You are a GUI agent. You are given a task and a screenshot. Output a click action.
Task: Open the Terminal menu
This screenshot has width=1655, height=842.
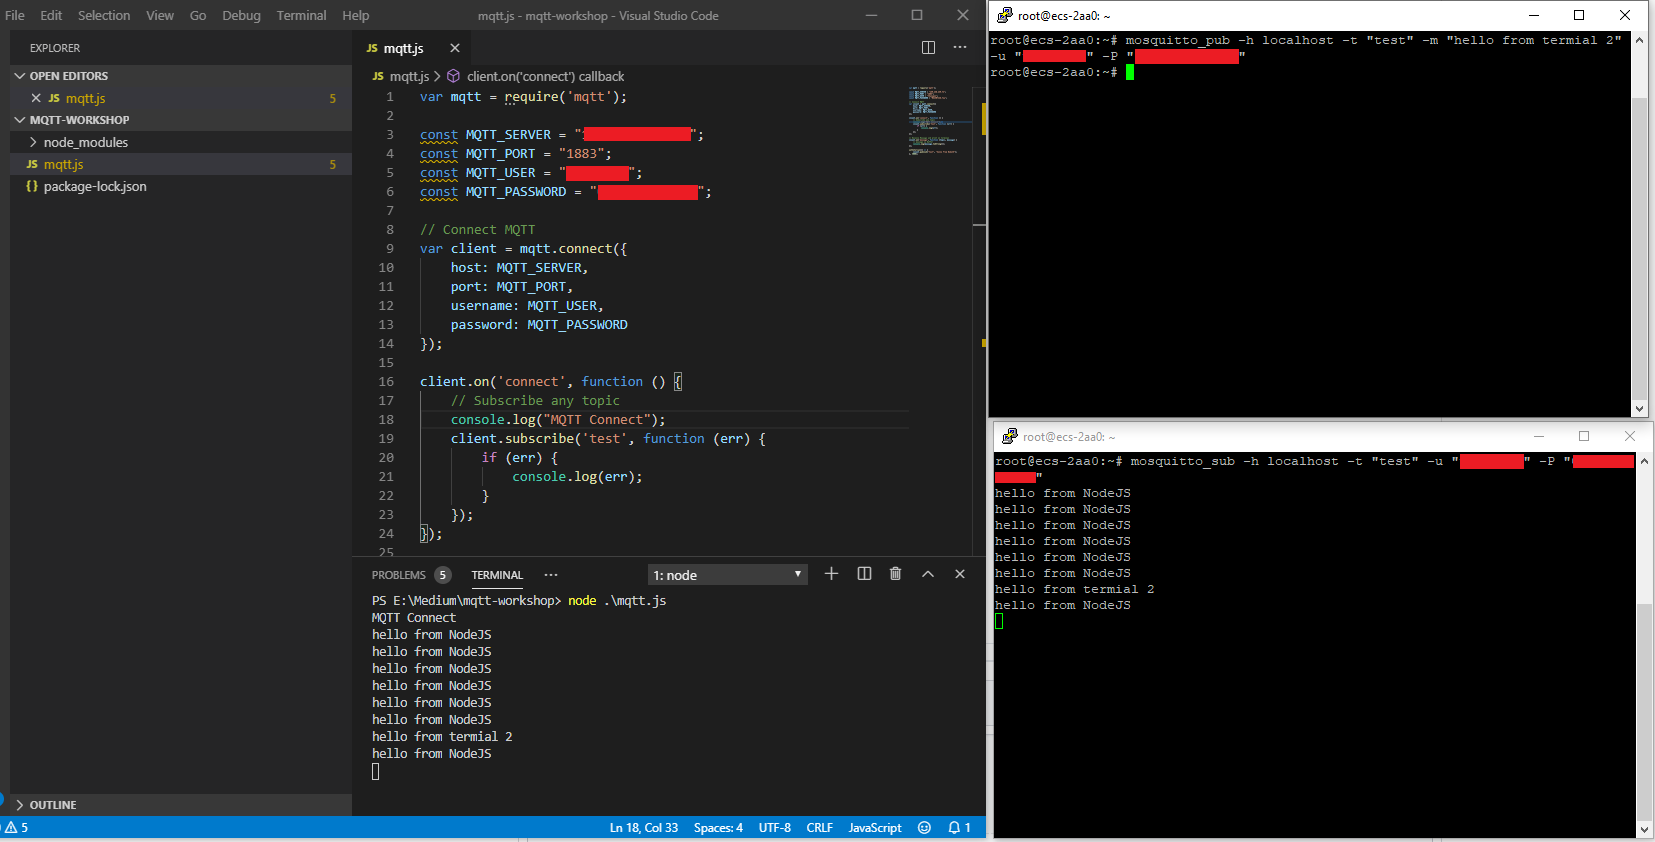(301, 15)
